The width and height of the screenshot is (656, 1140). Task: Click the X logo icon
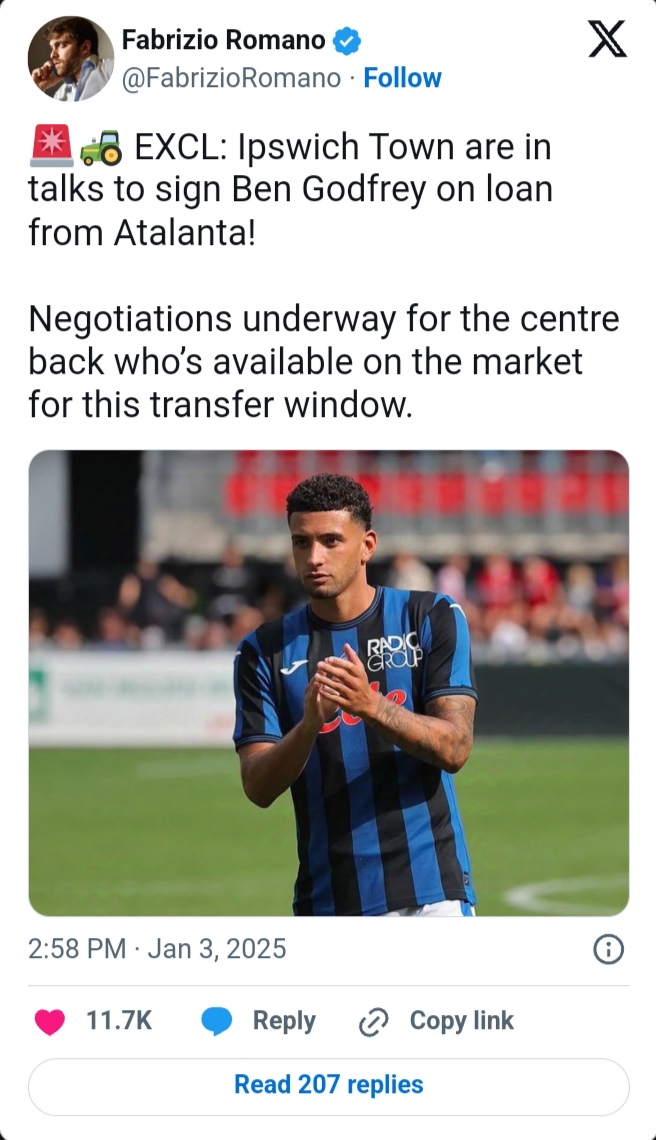[x=607, y=39]
